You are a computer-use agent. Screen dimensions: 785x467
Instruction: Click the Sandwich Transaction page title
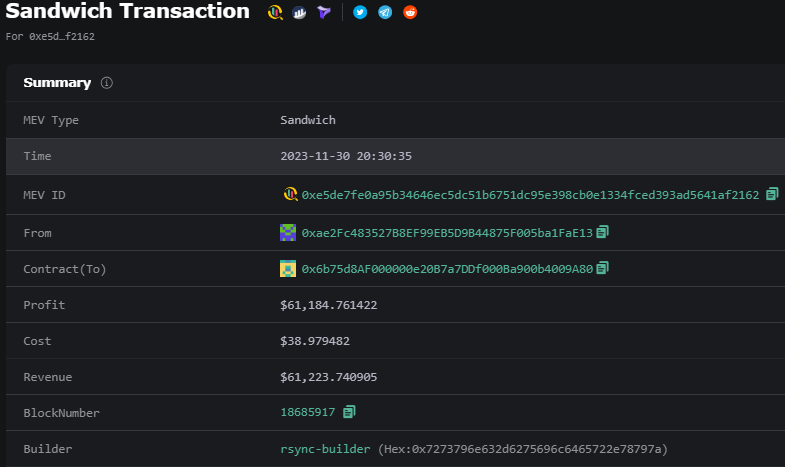(128, 11)
